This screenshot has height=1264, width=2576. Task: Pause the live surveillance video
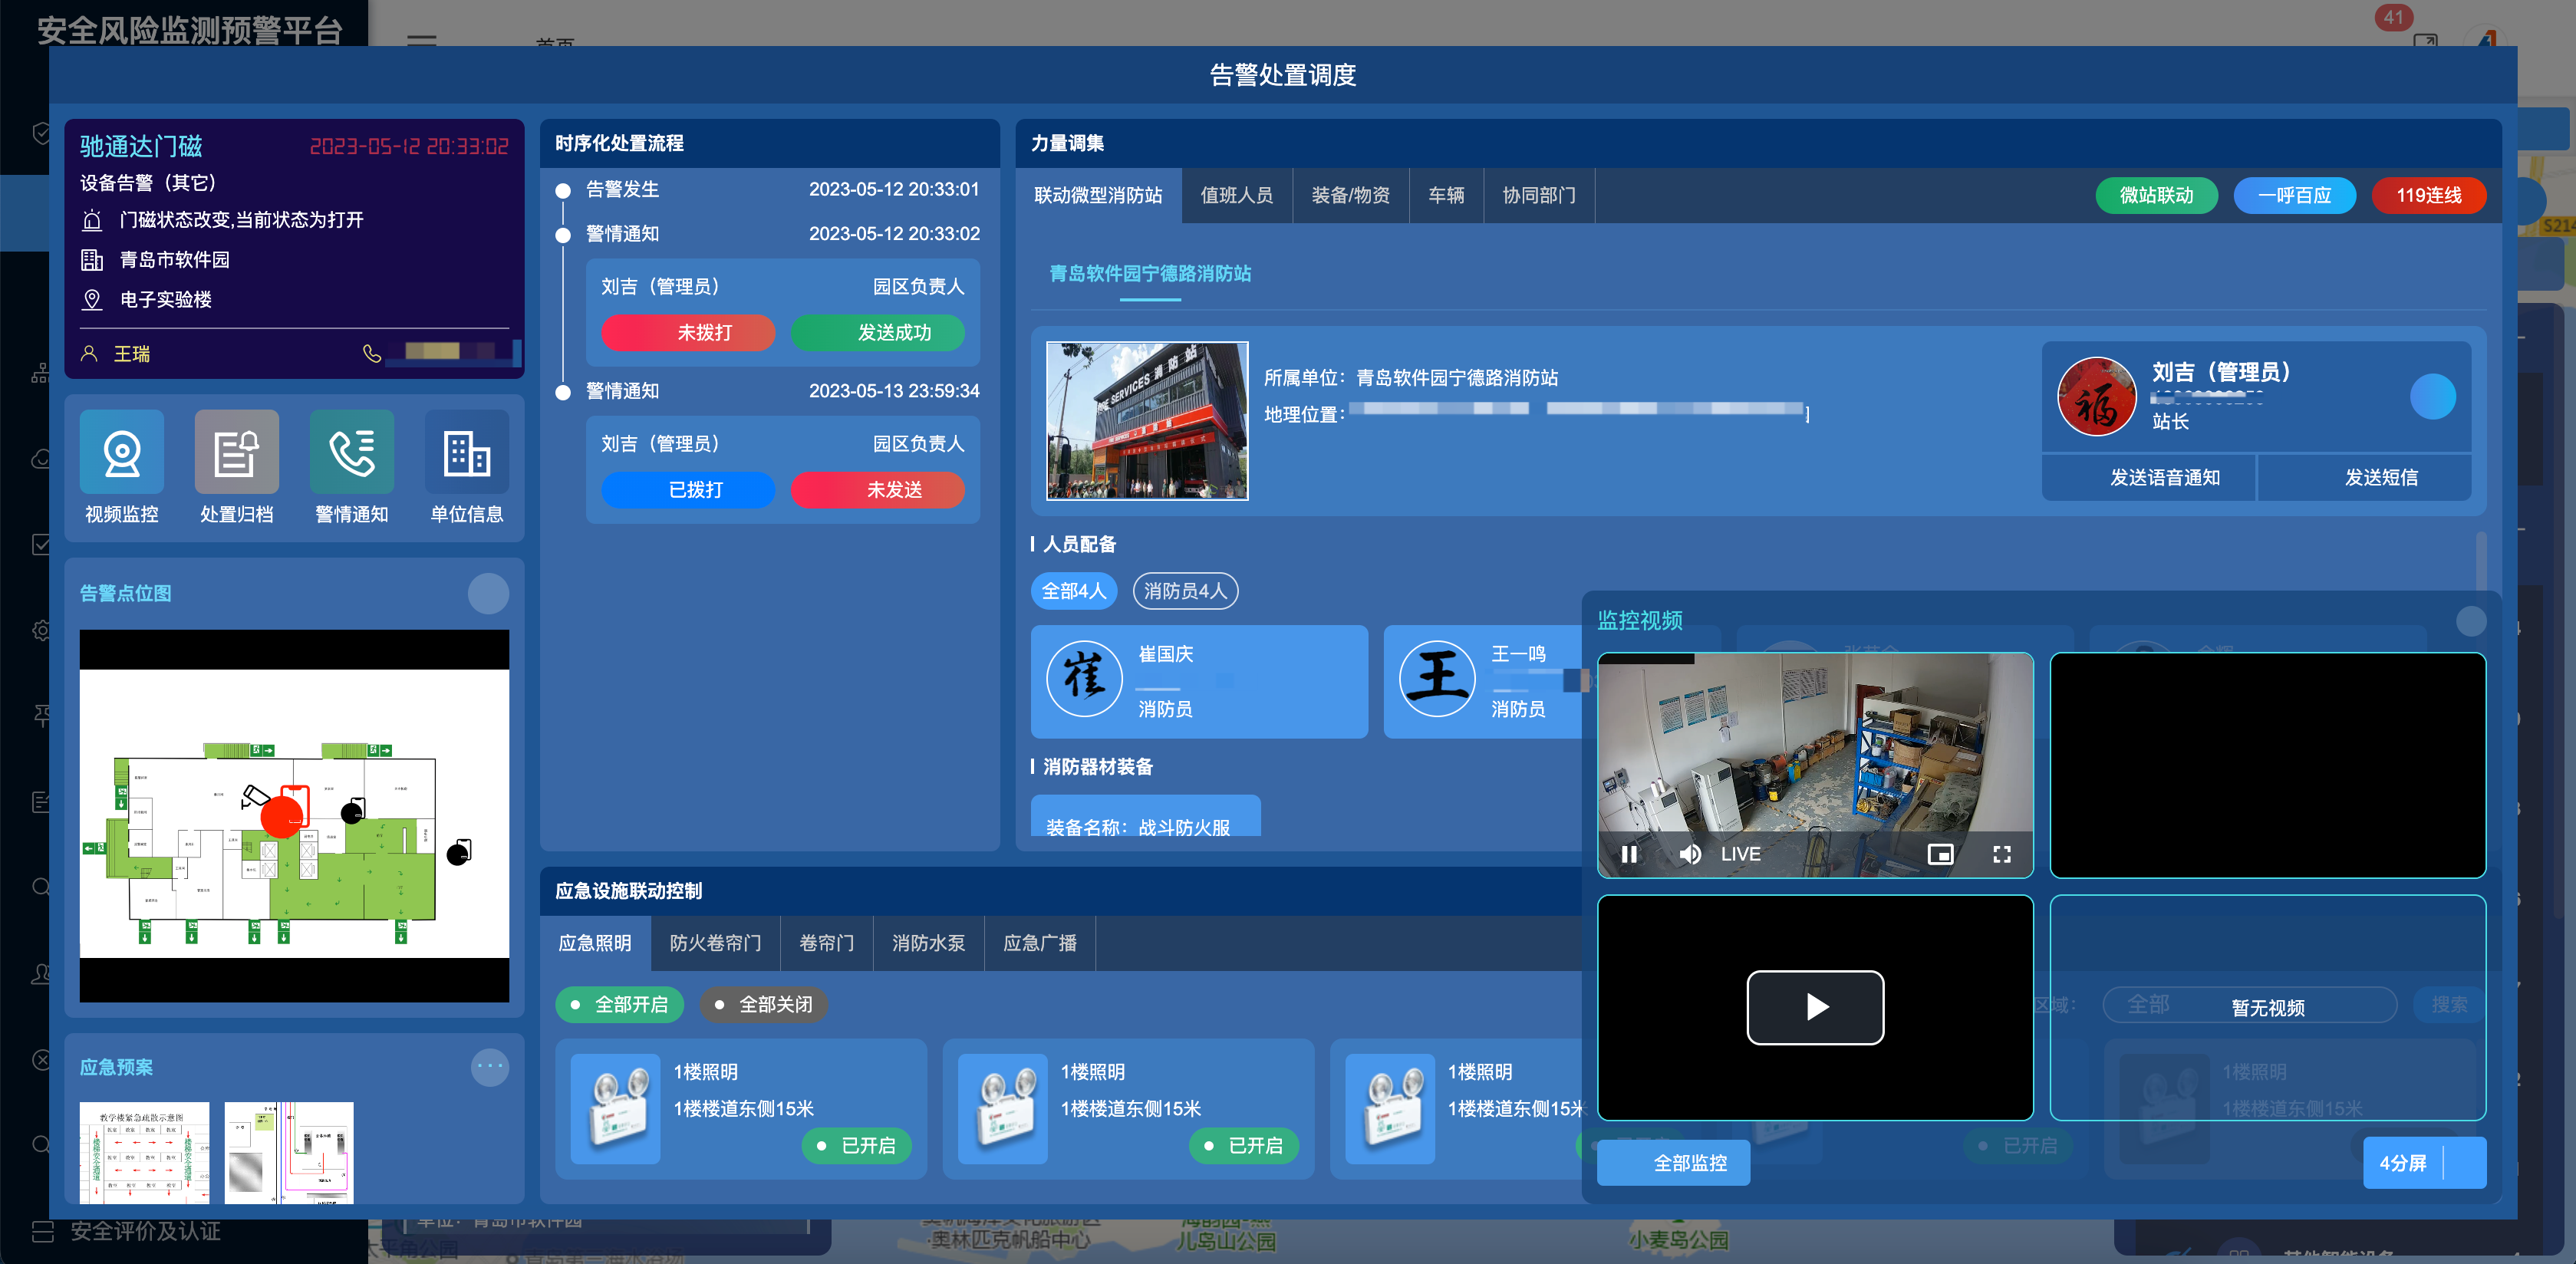pos(1629,854)
